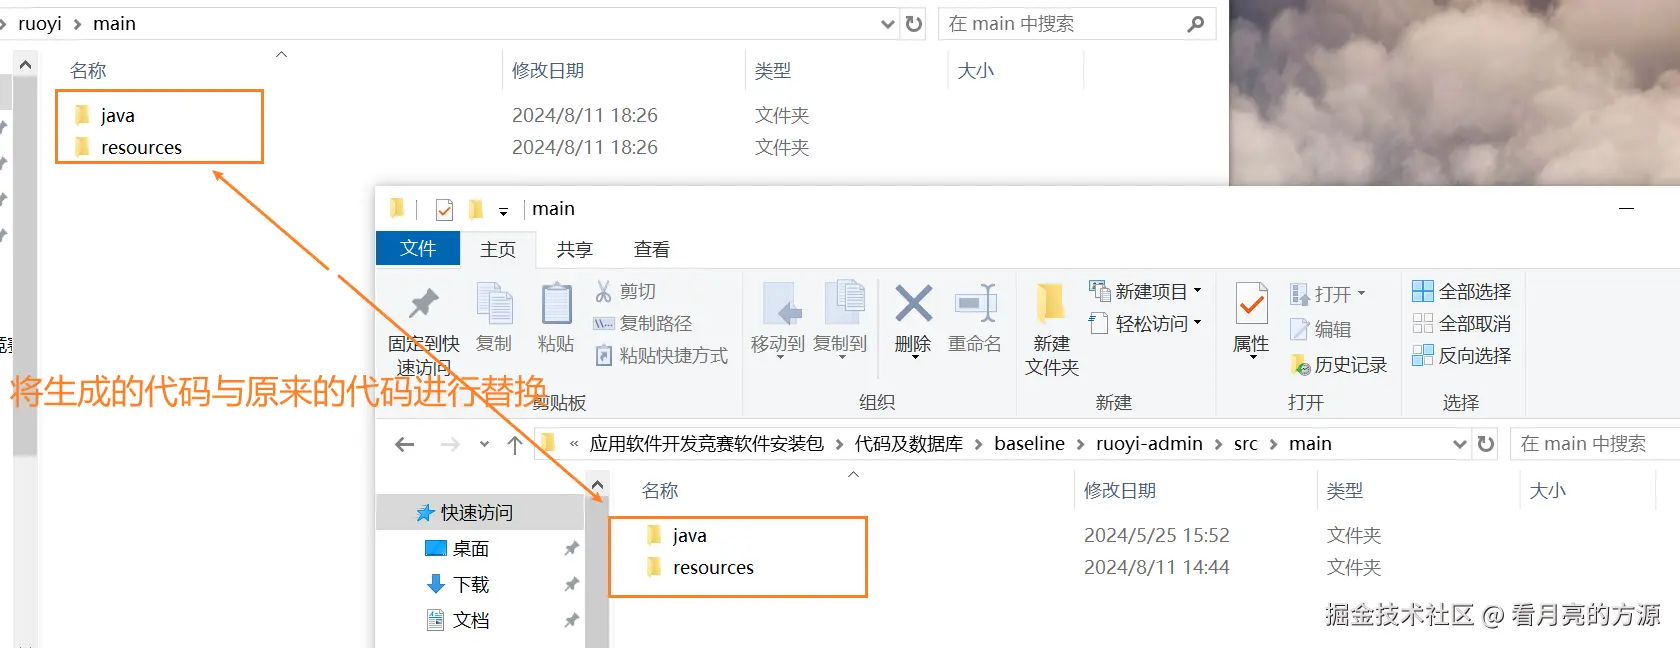
Task: Click the Forward arrow in front window
Action: pos(450,444)
